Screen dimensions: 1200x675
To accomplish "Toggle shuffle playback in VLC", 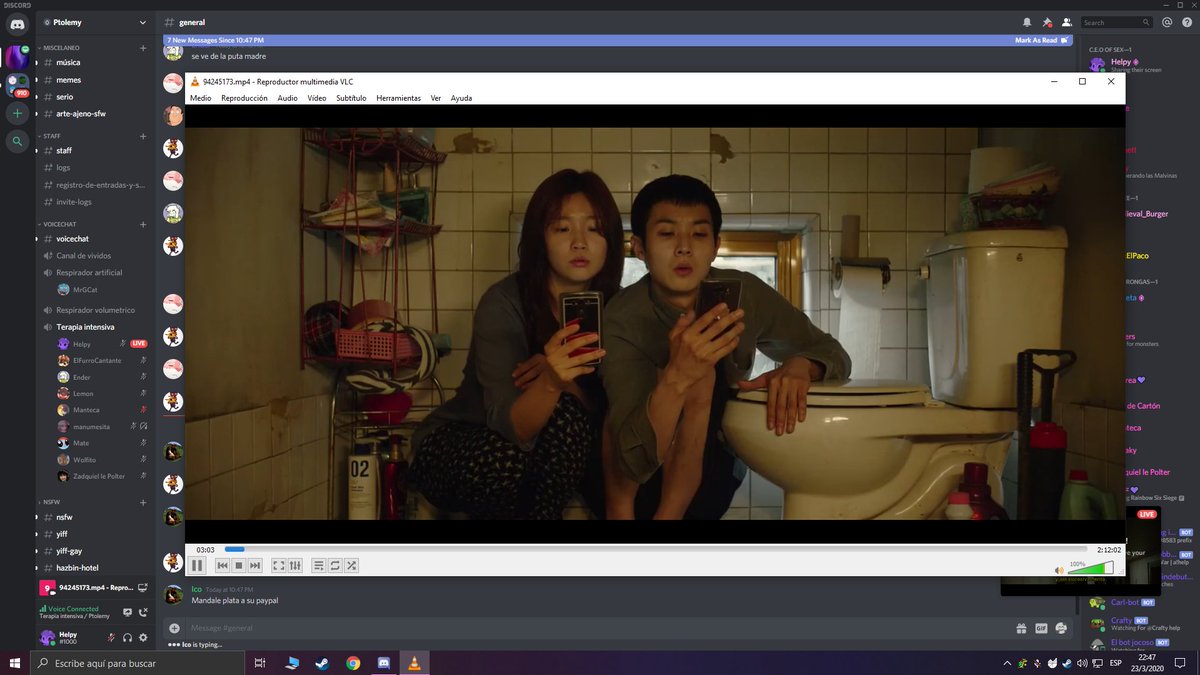I will pyautogui.click(x=351, y=566).
